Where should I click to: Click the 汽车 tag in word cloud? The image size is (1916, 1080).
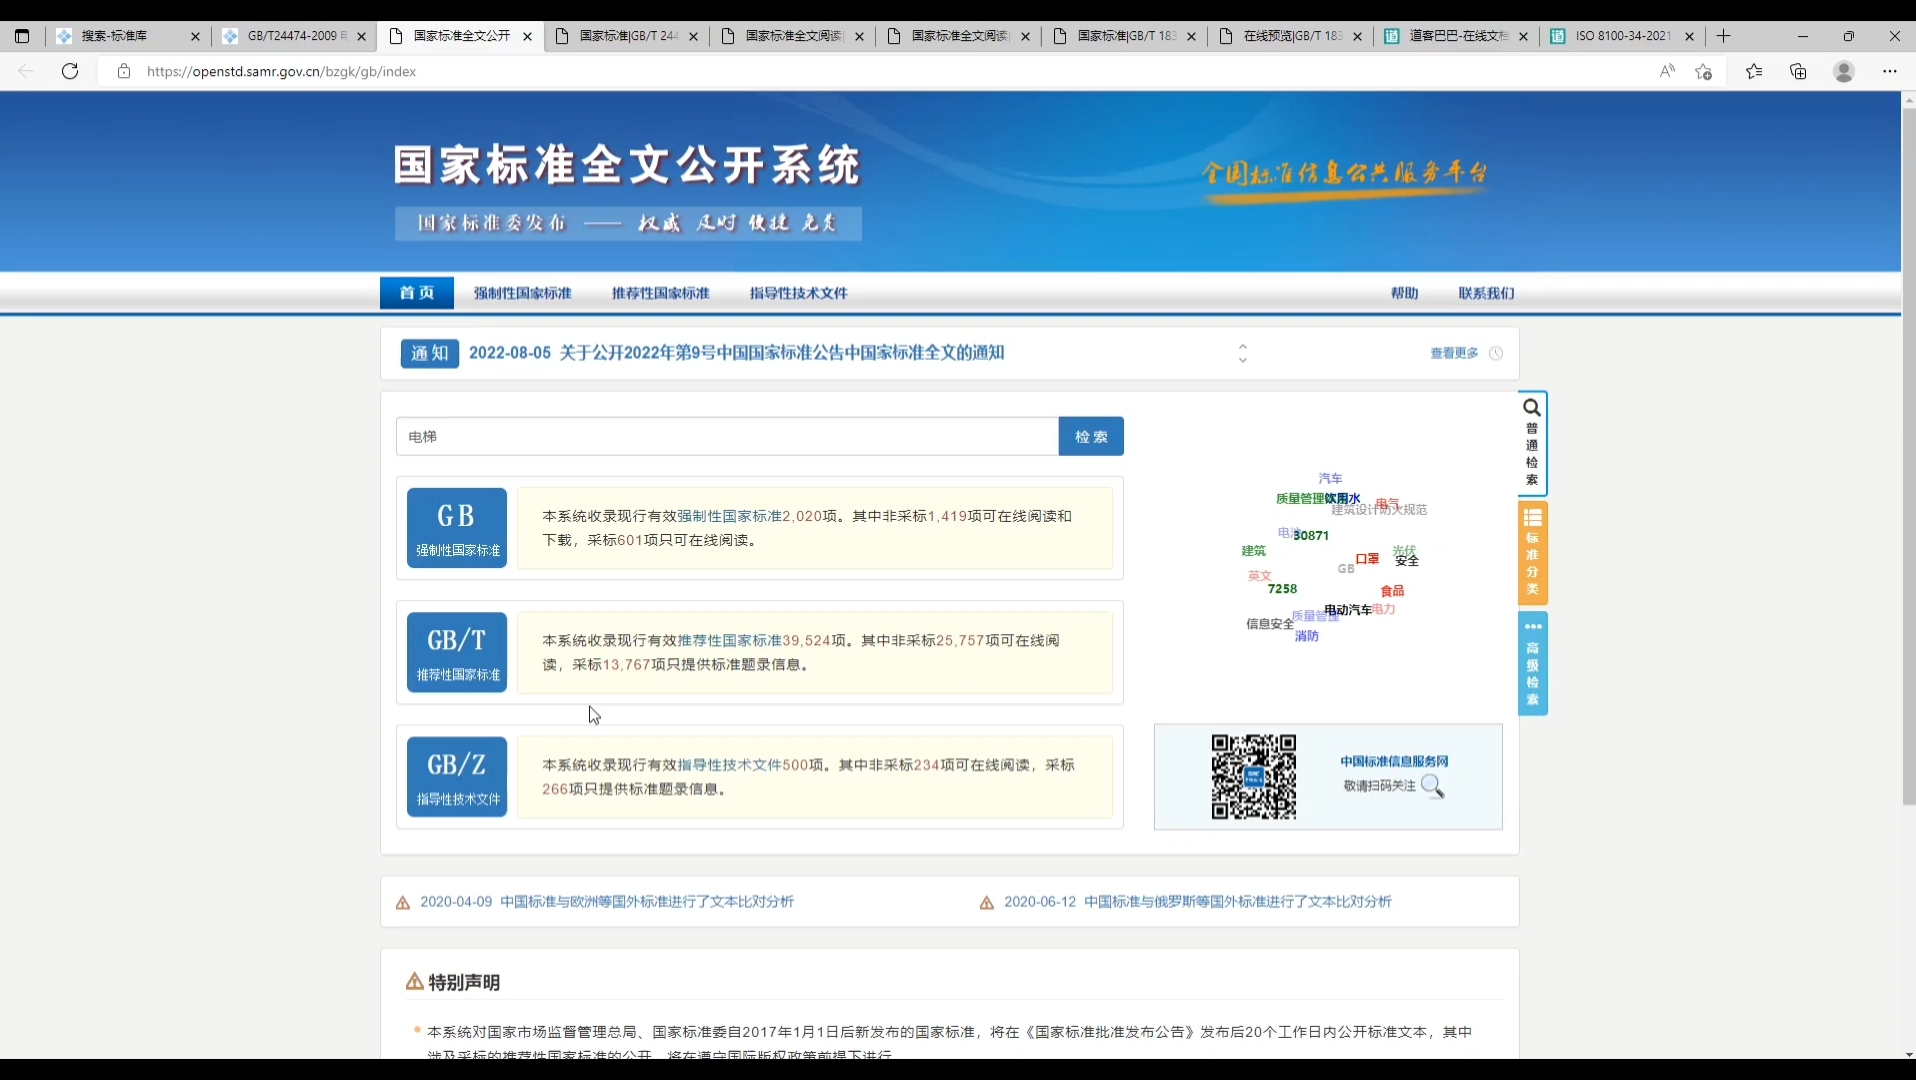point(1330,479)
